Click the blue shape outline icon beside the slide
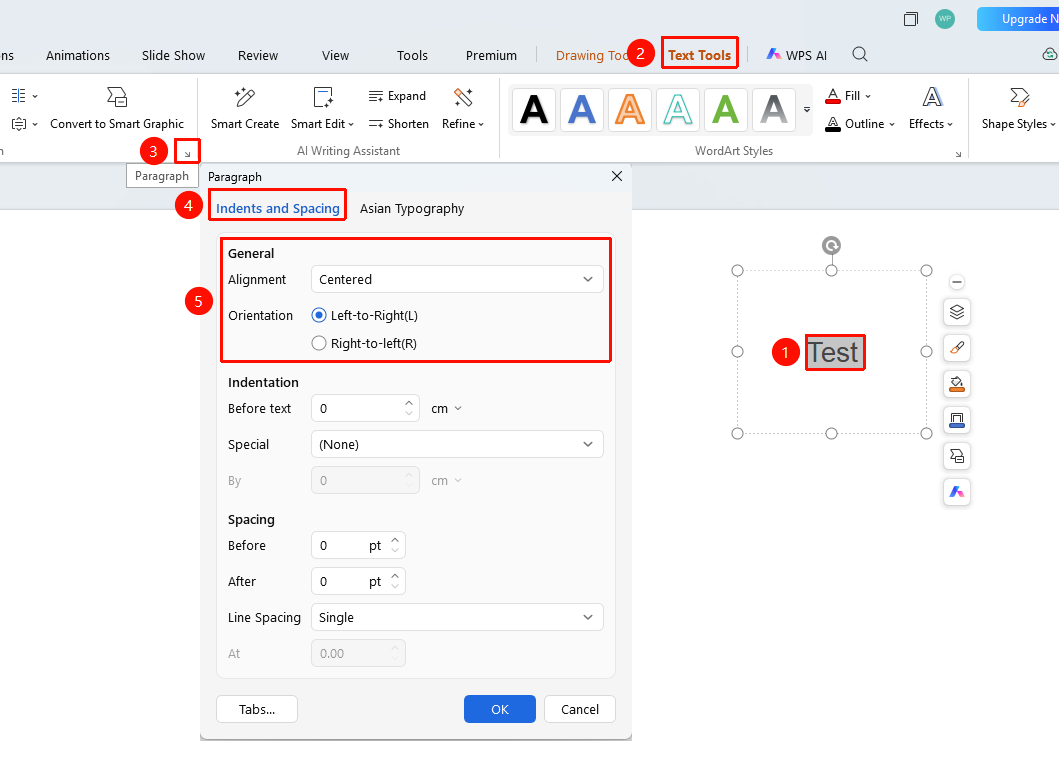This screenshot has width=1059, height=770. click(x=957, y=420)
